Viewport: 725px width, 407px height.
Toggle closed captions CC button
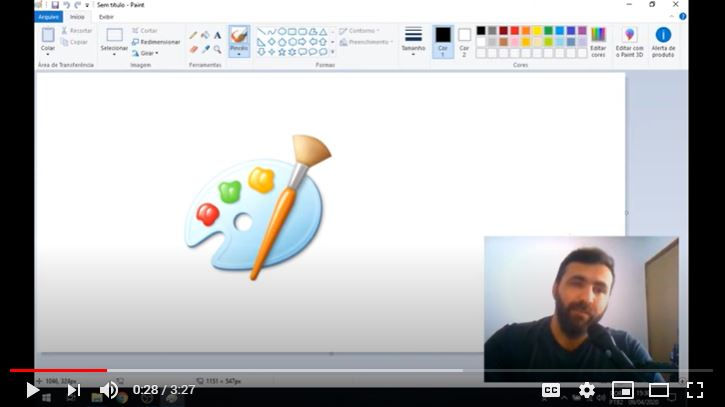(x=551, y=390)
